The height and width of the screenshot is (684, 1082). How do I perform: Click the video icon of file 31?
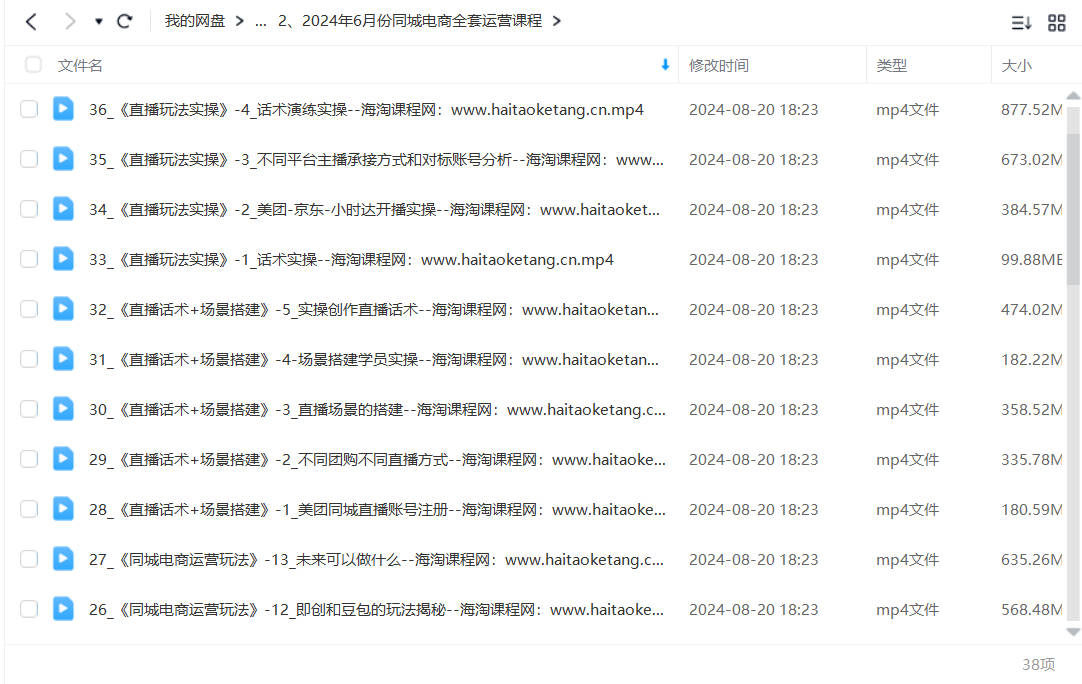click(x=63, y=359)
